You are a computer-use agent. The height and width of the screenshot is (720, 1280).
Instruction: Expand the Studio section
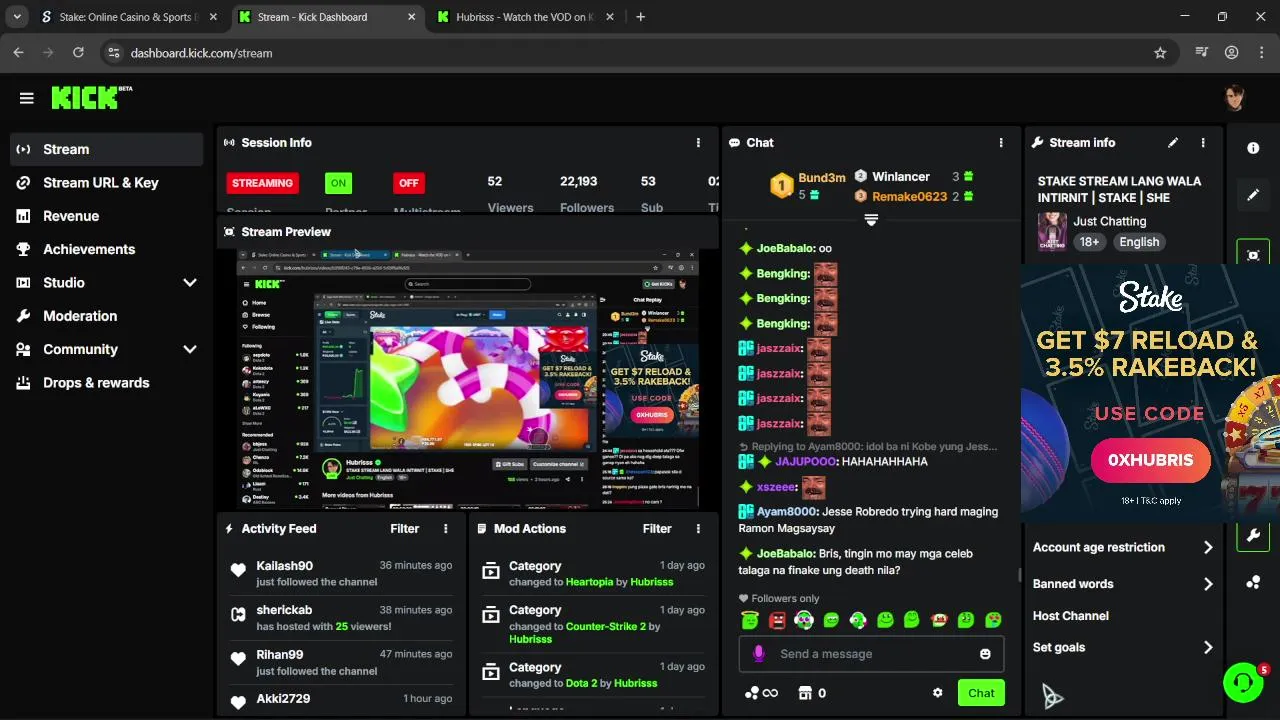pyautogui.click(x=107, y=283)
